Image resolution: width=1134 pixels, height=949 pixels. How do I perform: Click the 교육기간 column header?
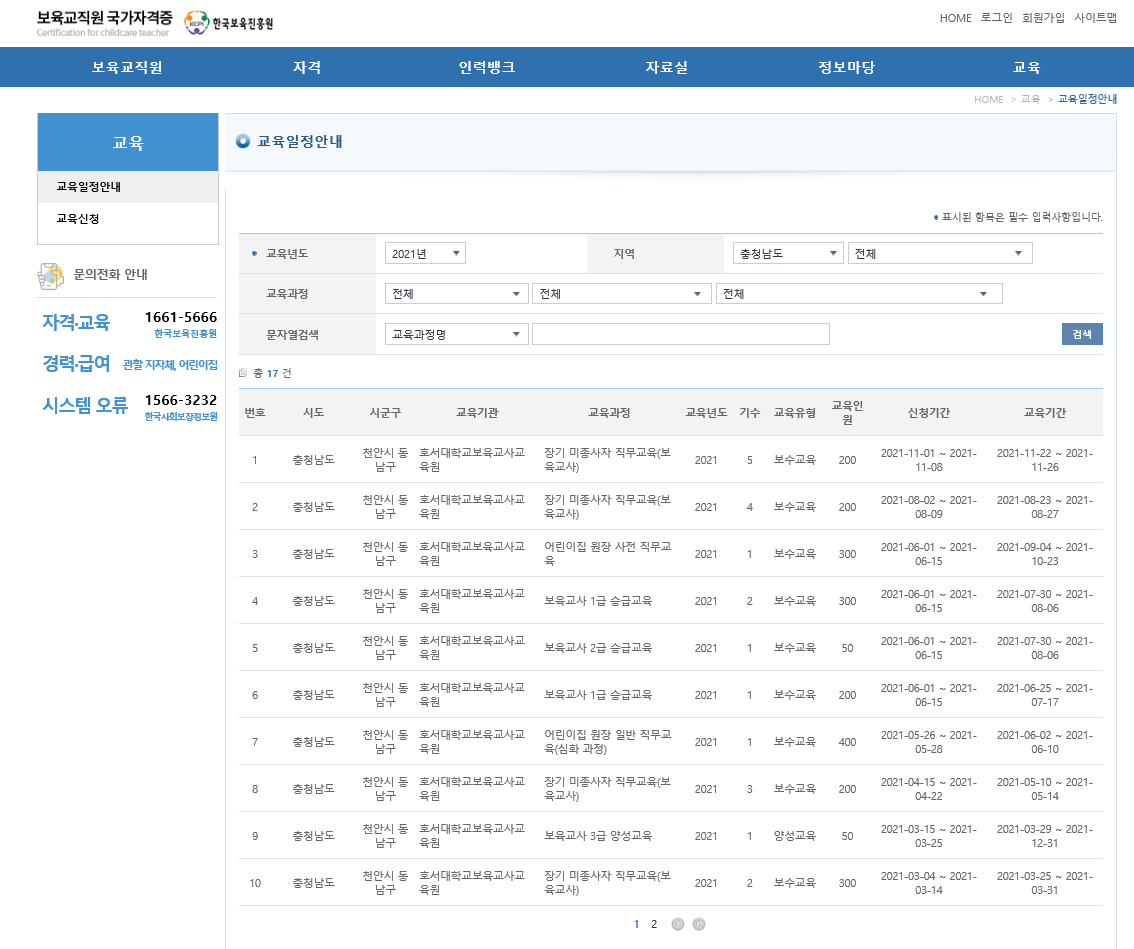(x=1044, y=412)
